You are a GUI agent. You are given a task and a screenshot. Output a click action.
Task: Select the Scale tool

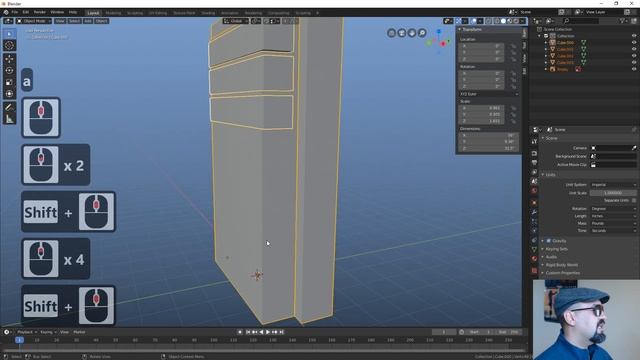click(x=9, y=82)
